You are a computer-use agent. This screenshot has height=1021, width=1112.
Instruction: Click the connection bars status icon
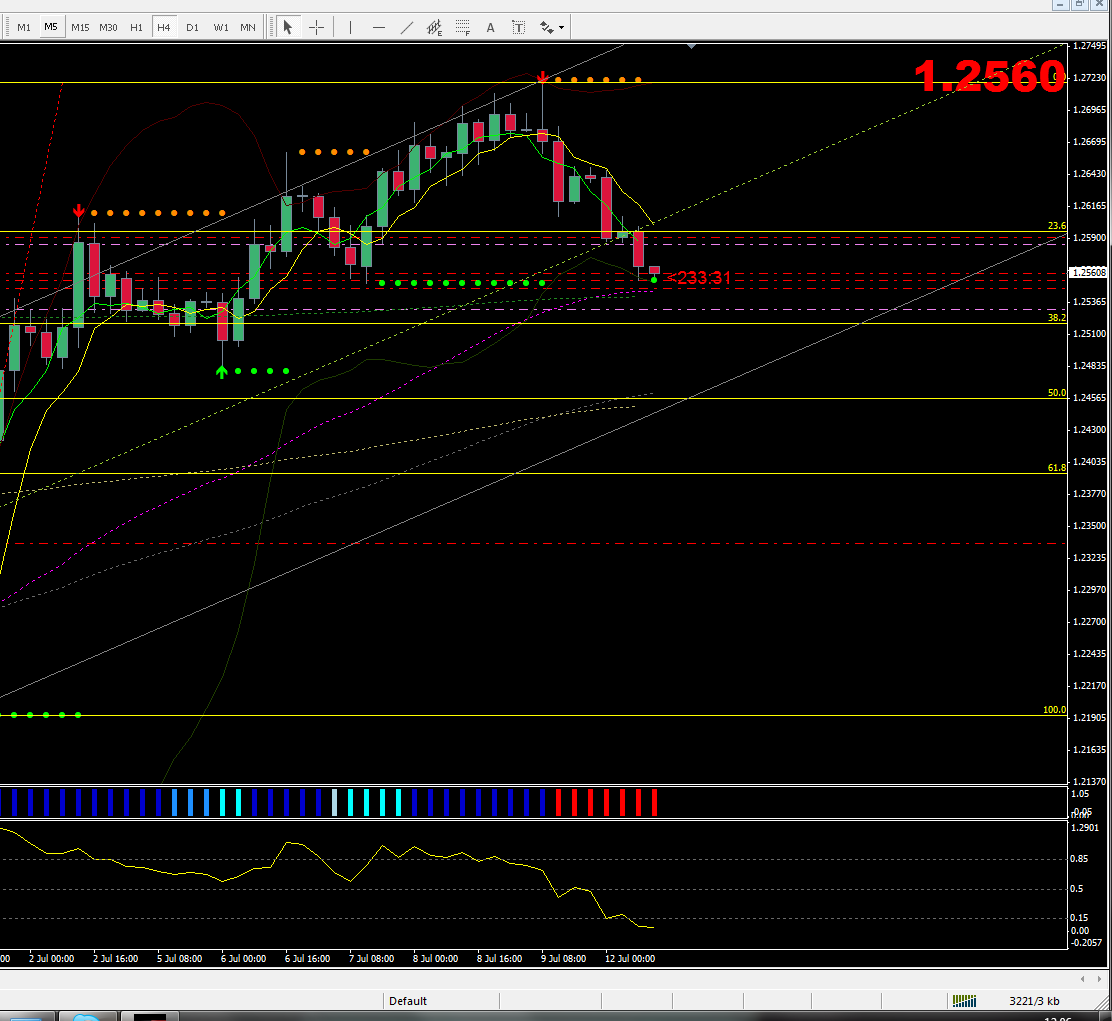point(964,1001)
